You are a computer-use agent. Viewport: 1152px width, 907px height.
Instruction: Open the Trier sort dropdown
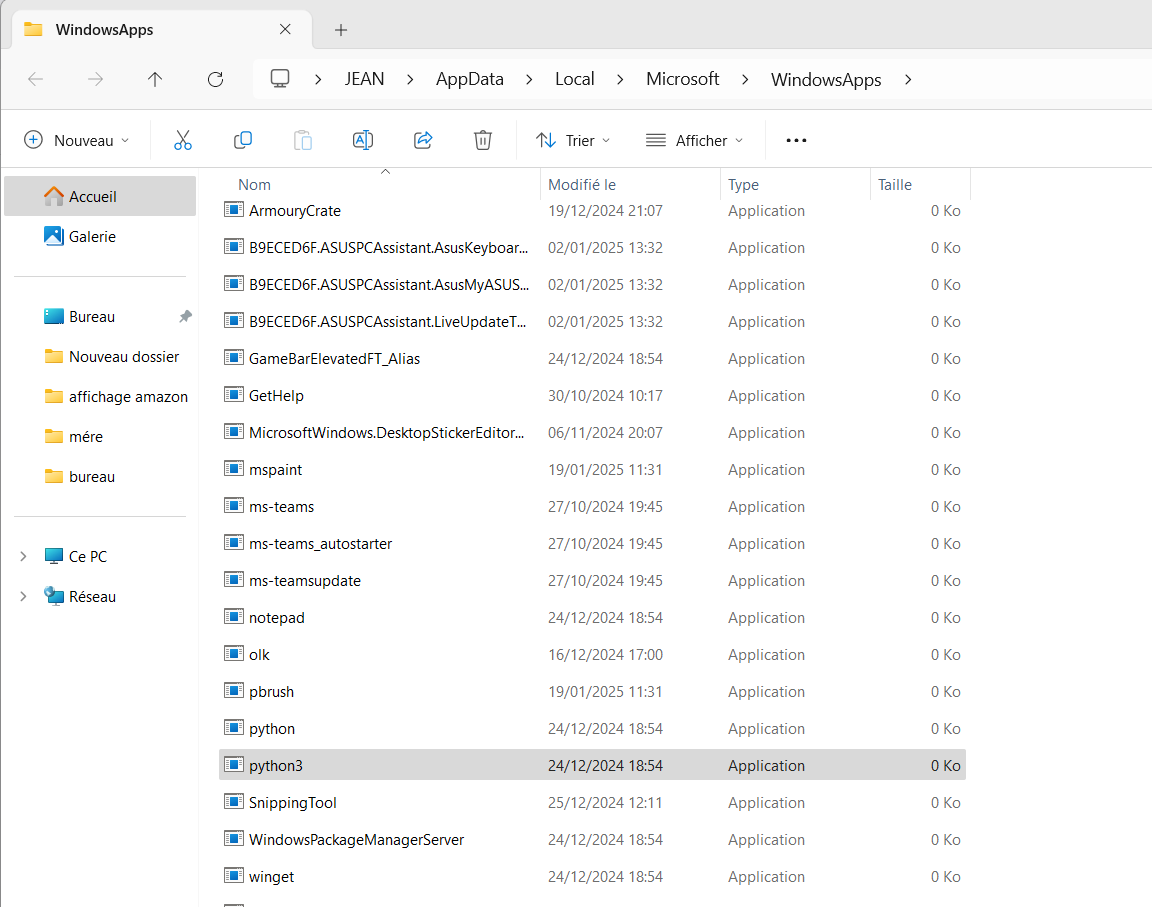tap(573, 140)
